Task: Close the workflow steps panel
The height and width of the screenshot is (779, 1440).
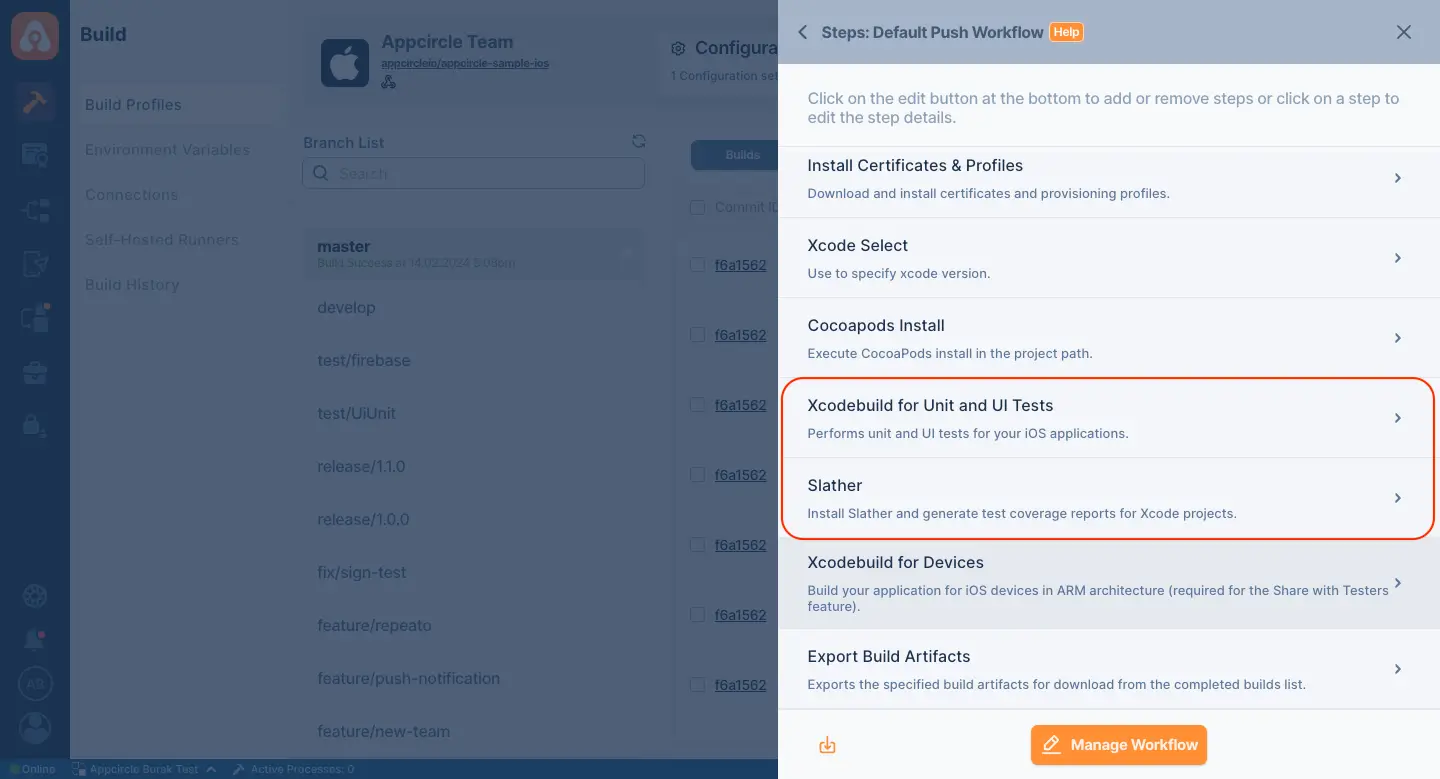Action: pyautogui.click(x=1404, y=32)
